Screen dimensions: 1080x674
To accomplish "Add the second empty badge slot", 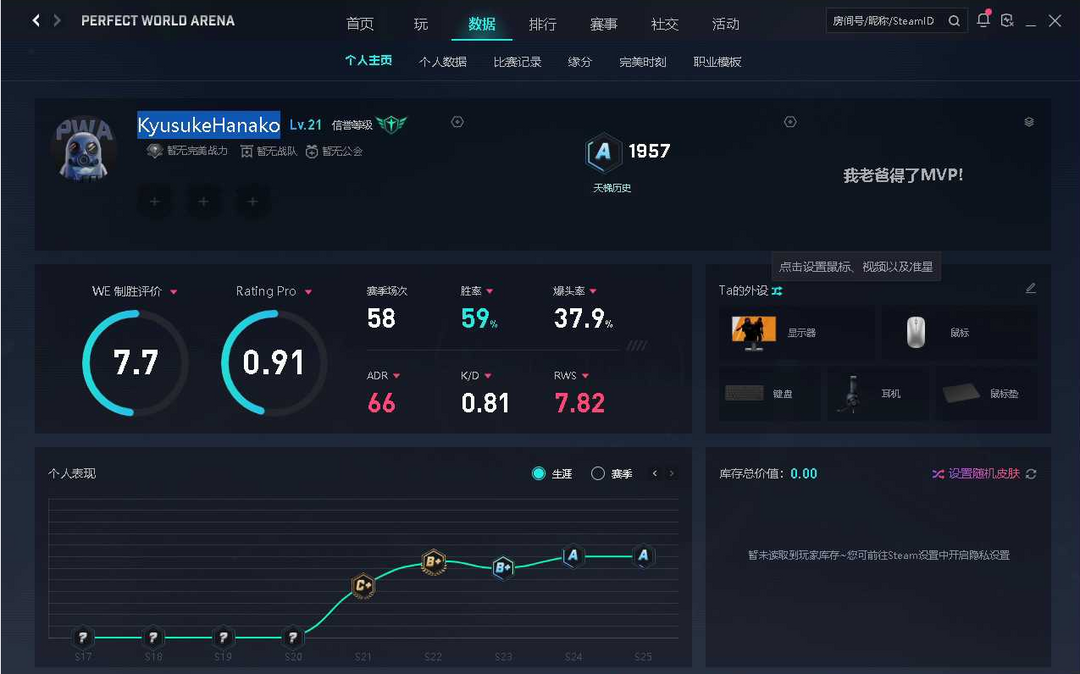I will point(204,202).
